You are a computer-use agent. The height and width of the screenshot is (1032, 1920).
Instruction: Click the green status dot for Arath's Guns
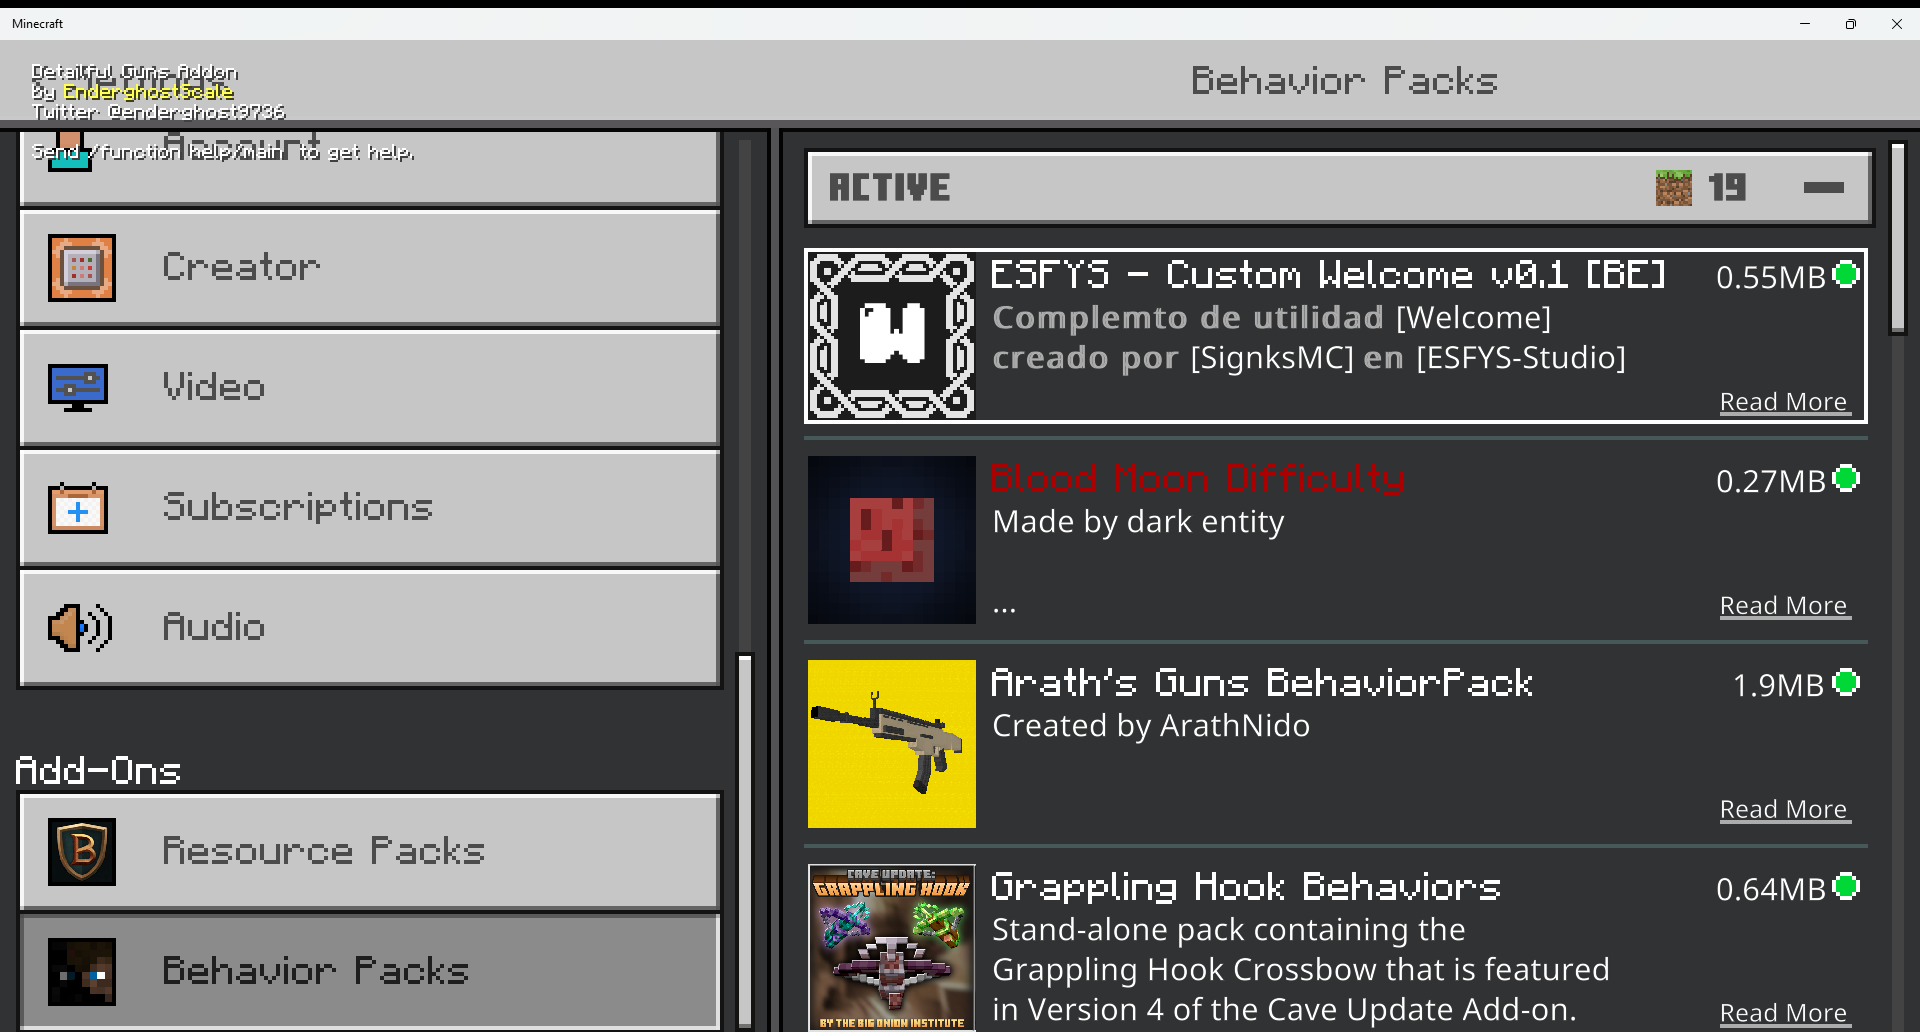1847,683
